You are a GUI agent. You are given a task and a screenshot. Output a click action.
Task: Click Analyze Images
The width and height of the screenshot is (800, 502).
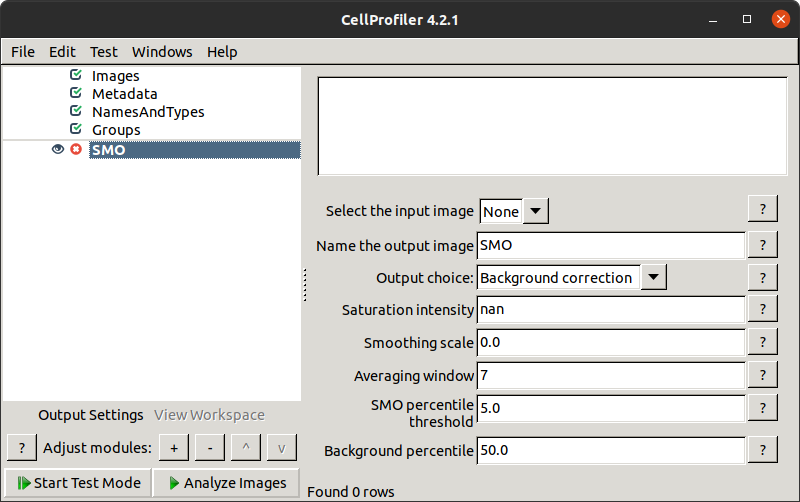[x=227, y=483]
